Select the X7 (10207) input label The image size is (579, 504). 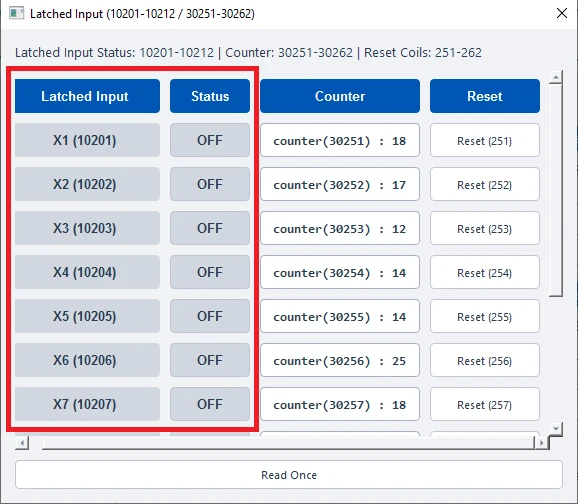pyautogui.click(x=88, y=404)
